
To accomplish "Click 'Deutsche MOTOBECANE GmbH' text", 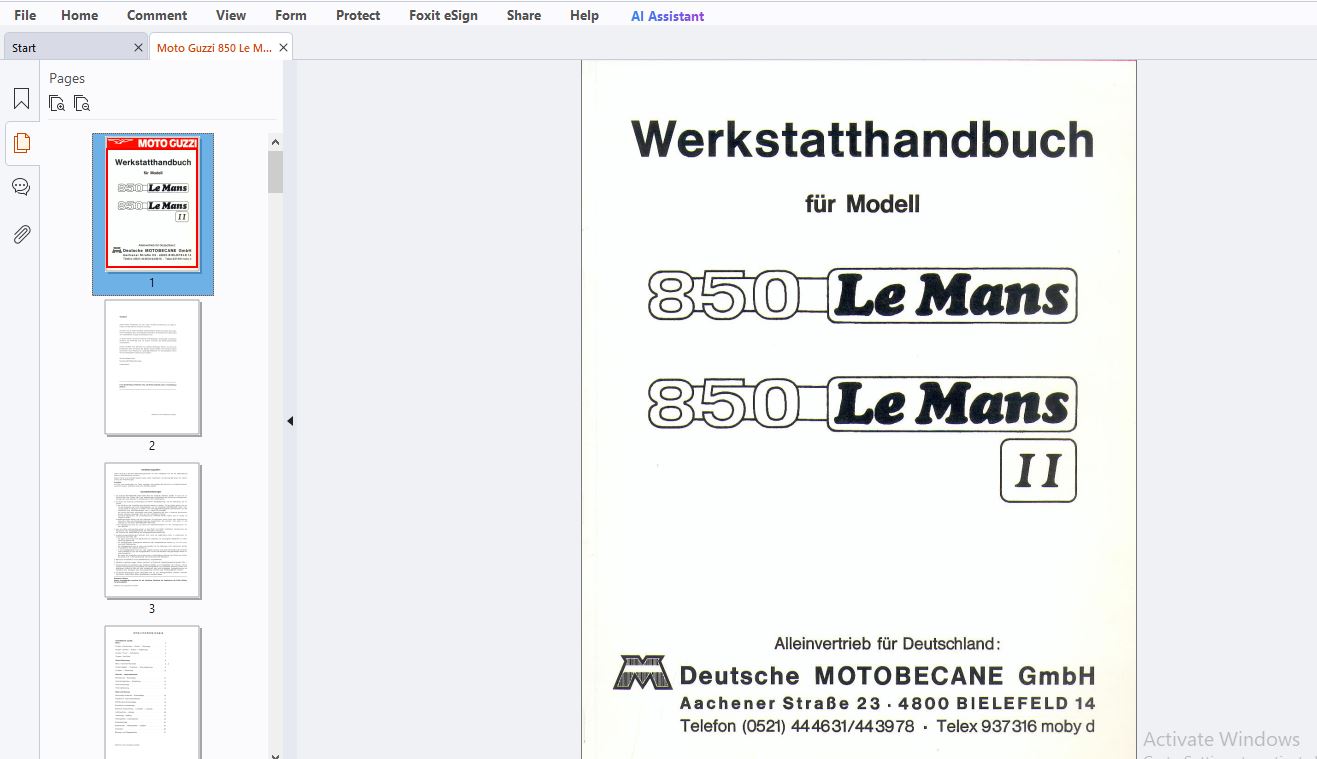I will [887, 675].
